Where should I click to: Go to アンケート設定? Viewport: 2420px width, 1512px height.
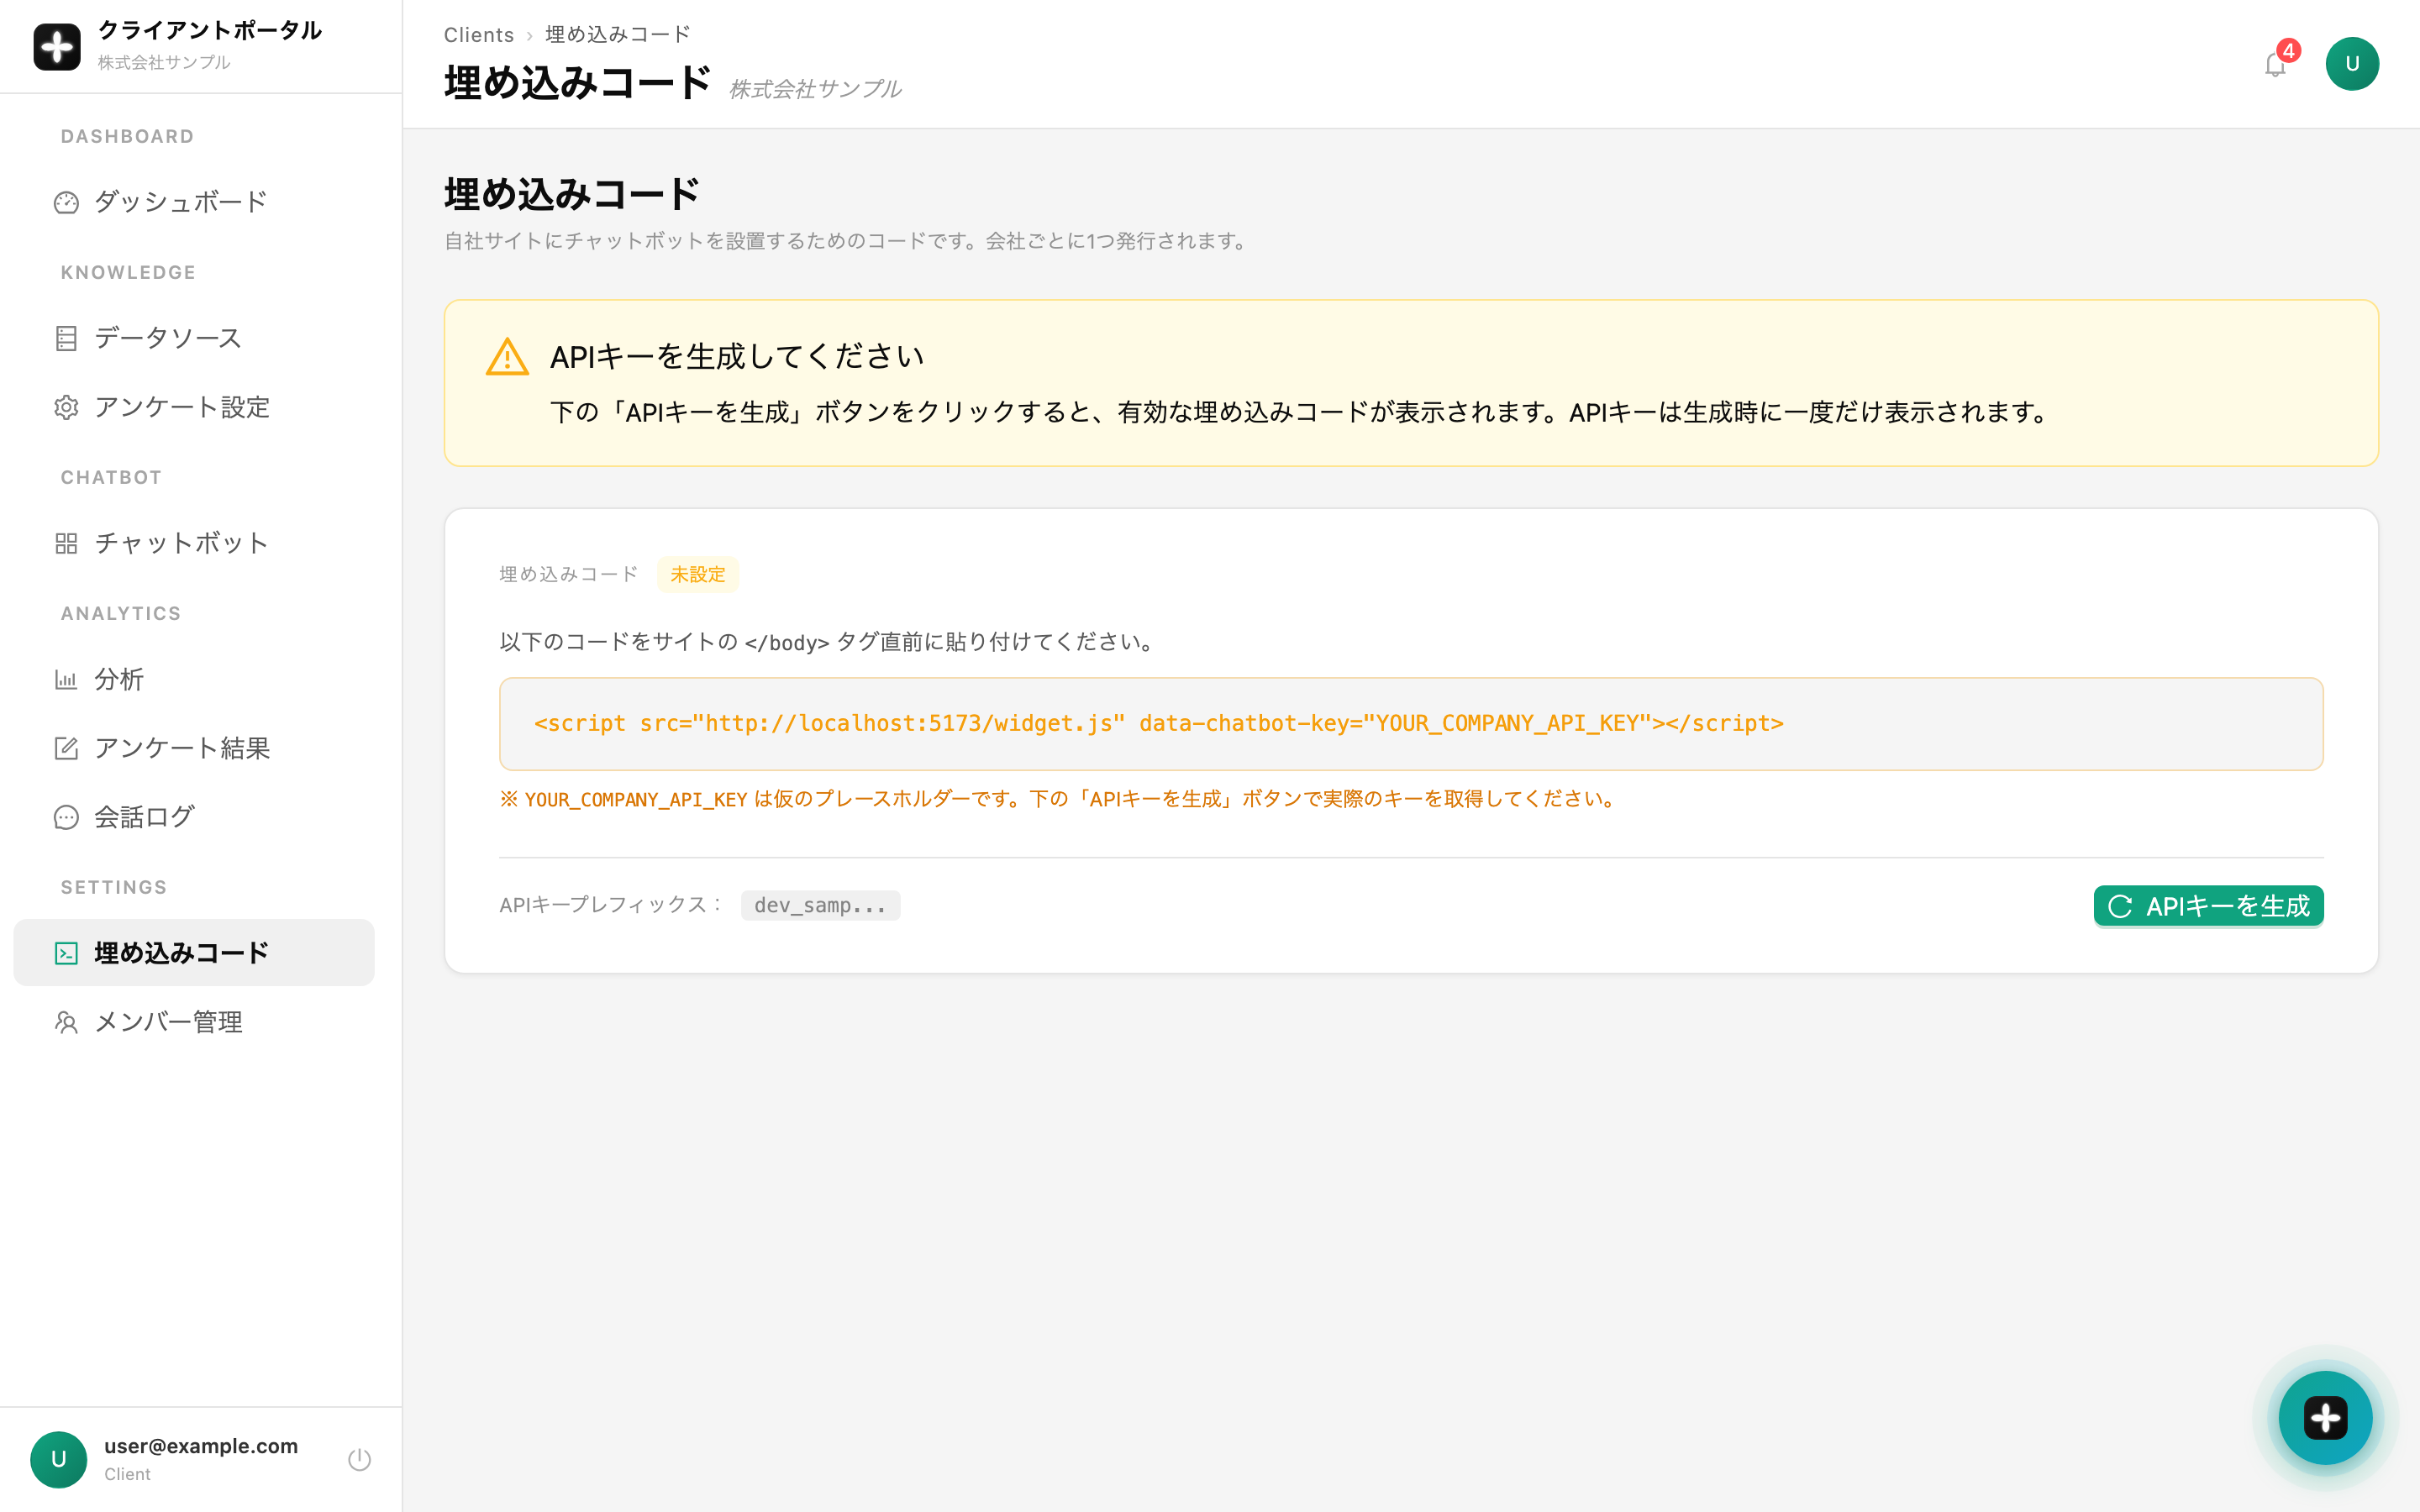194,407
